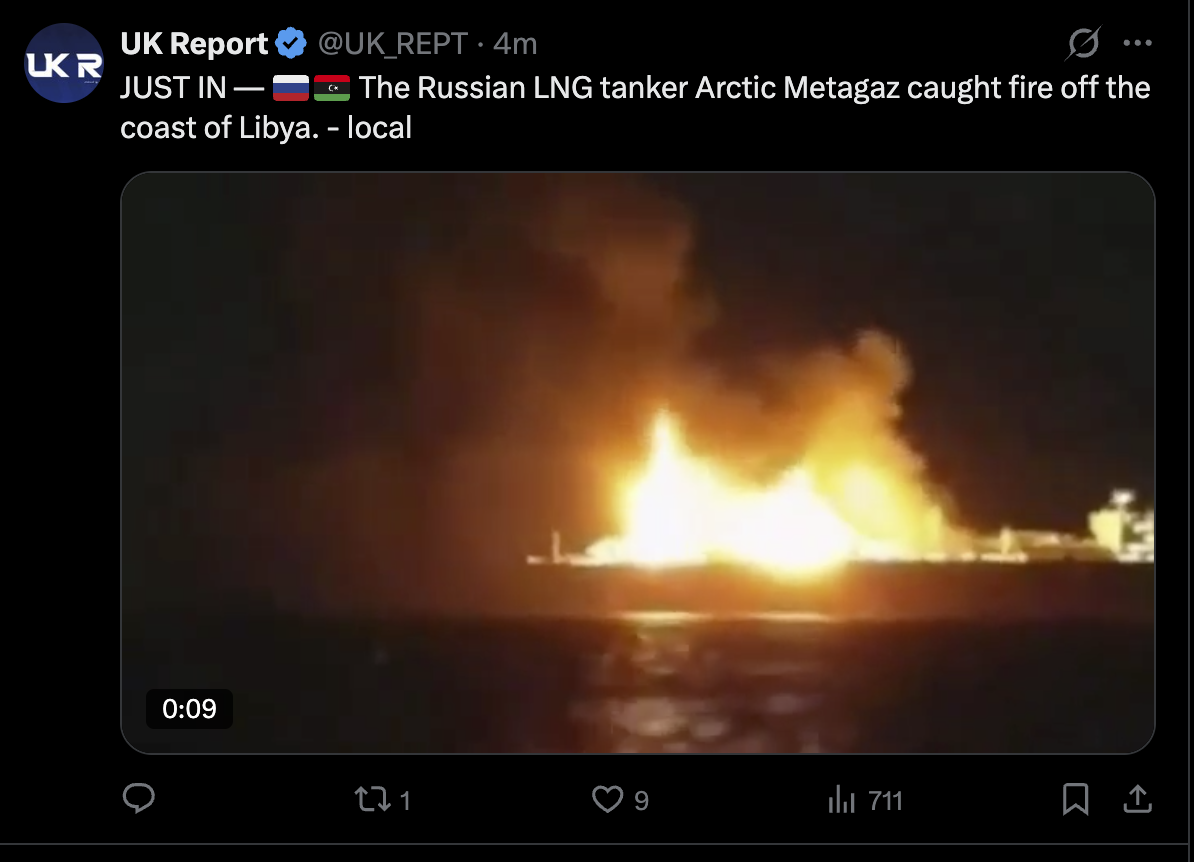Open the UK Report display name
This screenshot has width=1194, height=862.
coord(194,44)
